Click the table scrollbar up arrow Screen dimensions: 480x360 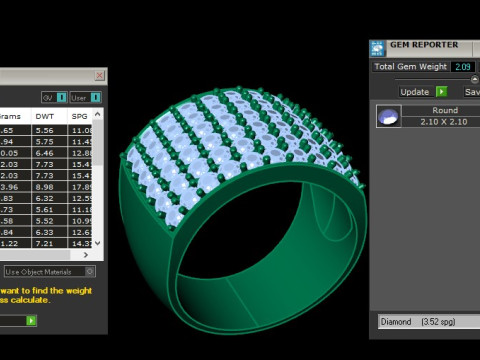pyautogui.click(x=97, y=114)
